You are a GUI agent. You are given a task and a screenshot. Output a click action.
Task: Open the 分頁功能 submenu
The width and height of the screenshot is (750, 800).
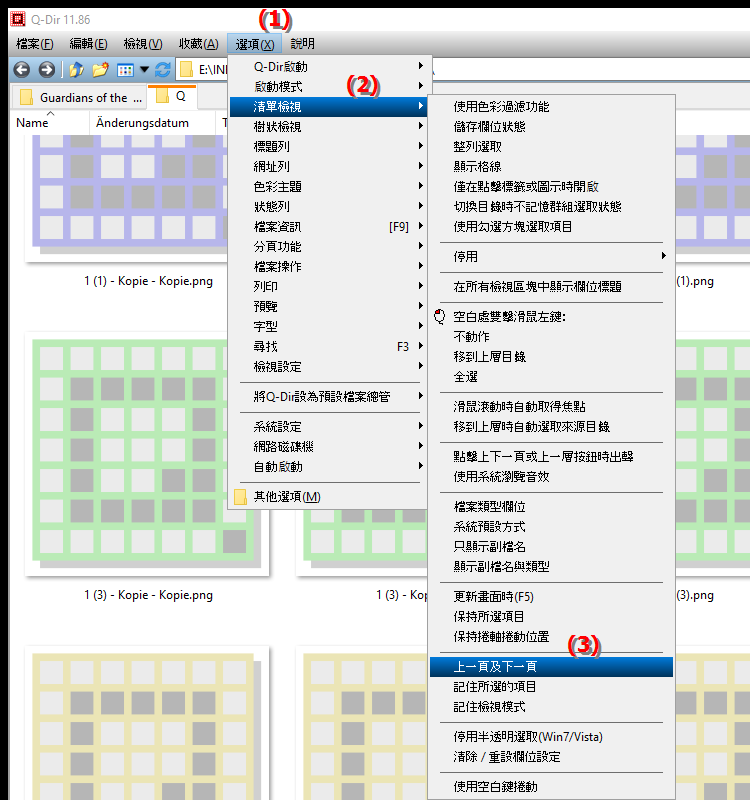pyautogui.click(x=328, y=246)
